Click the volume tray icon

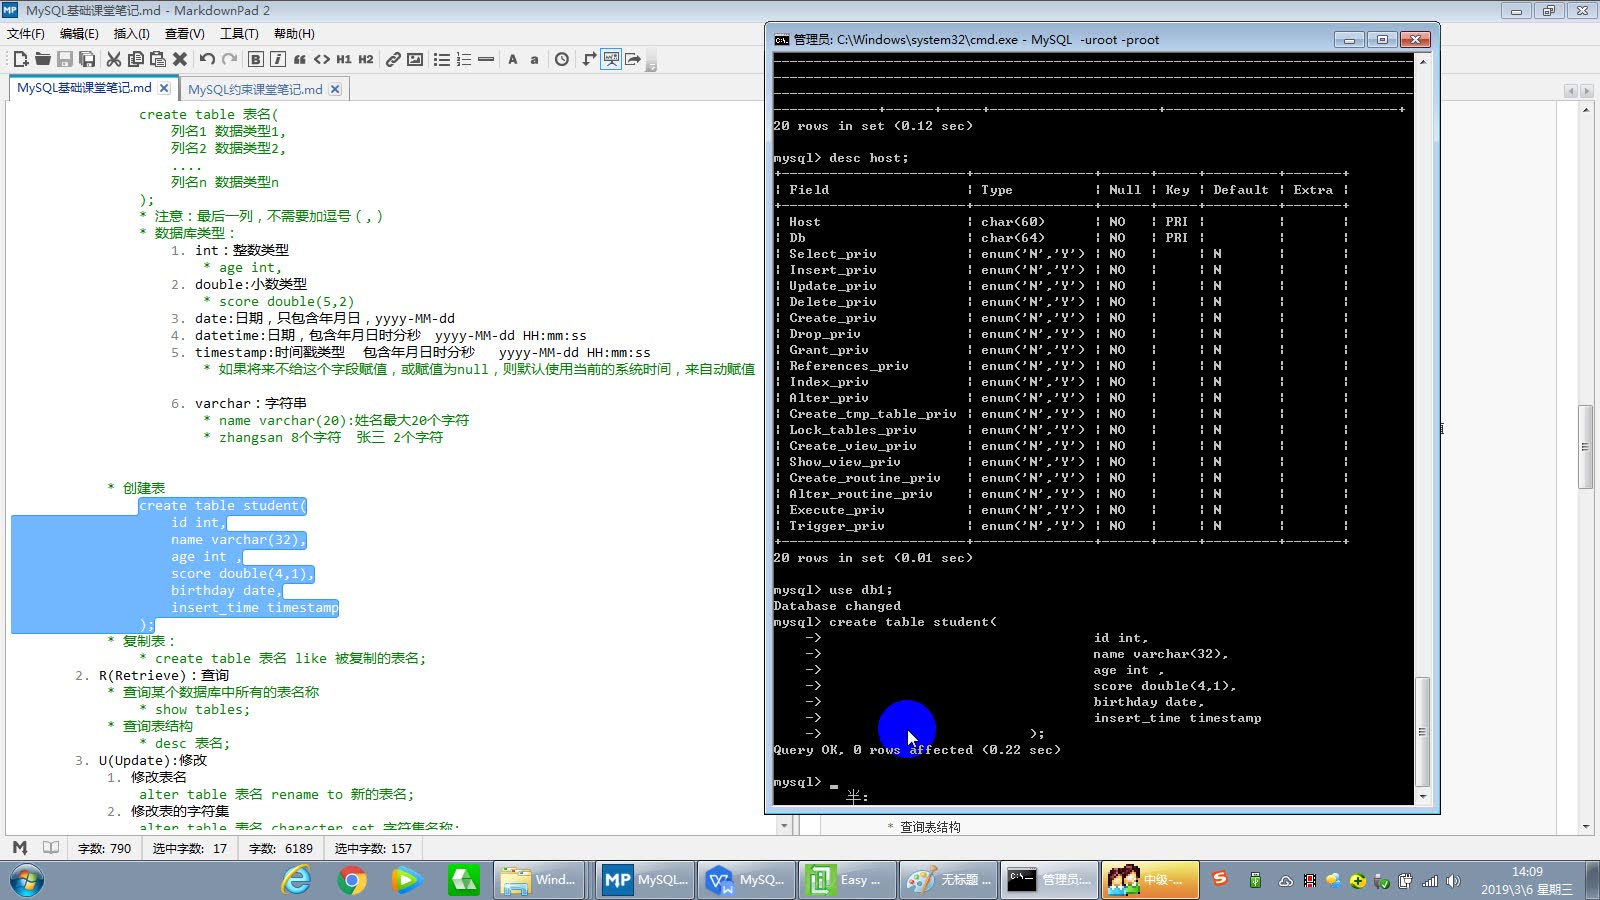(x=1453, y=881)
